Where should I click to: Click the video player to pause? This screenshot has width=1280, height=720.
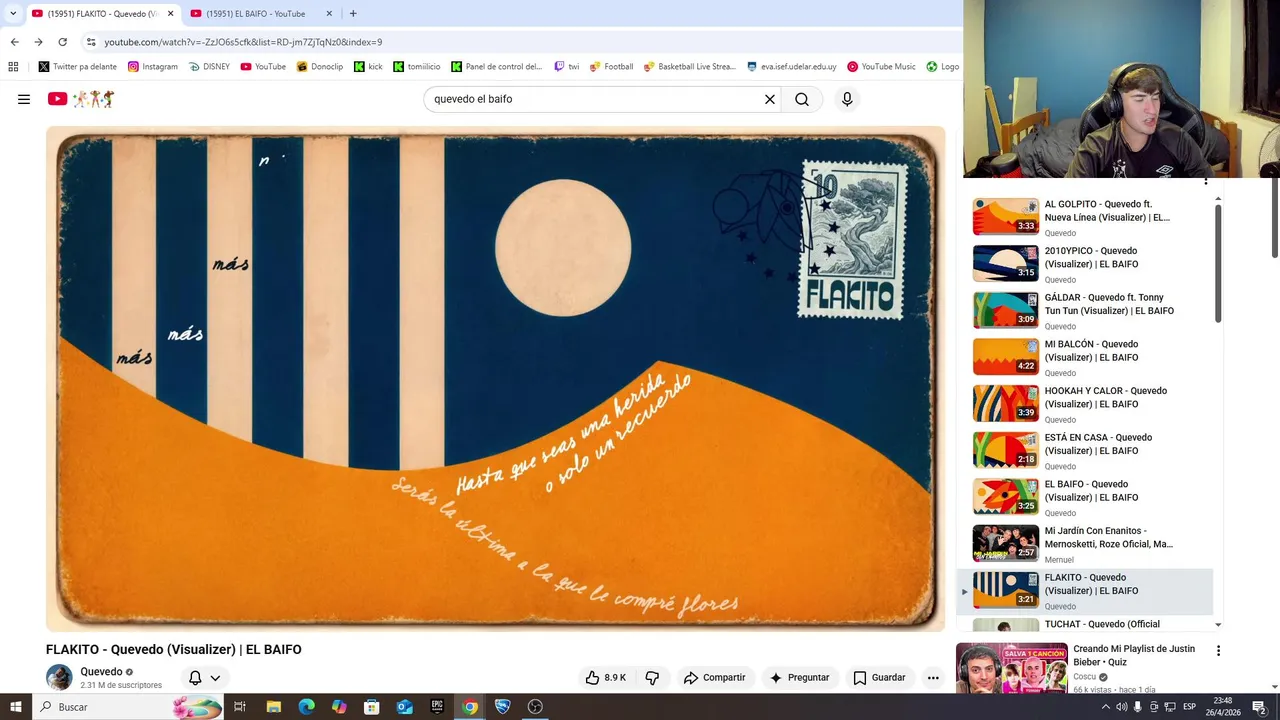click(495, 379)
